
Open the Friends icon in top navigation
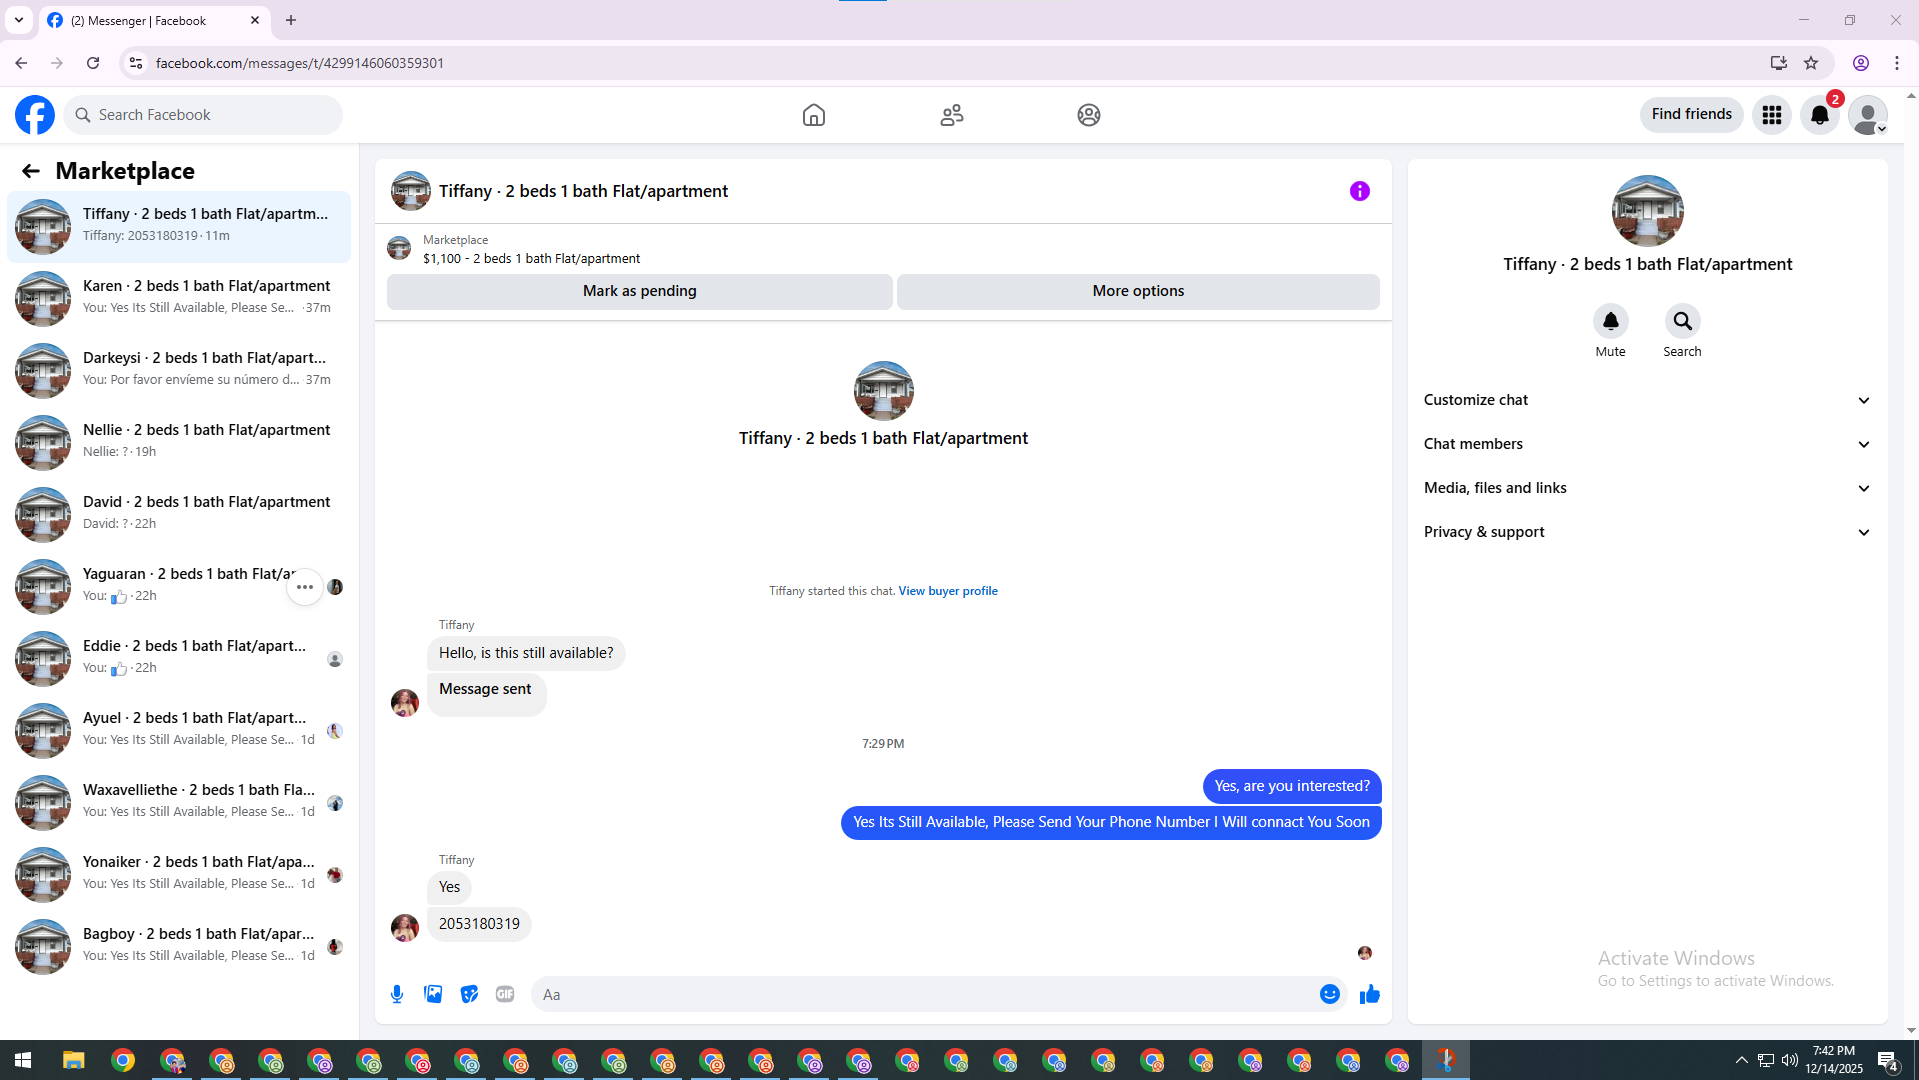click(x=951, y=115)
